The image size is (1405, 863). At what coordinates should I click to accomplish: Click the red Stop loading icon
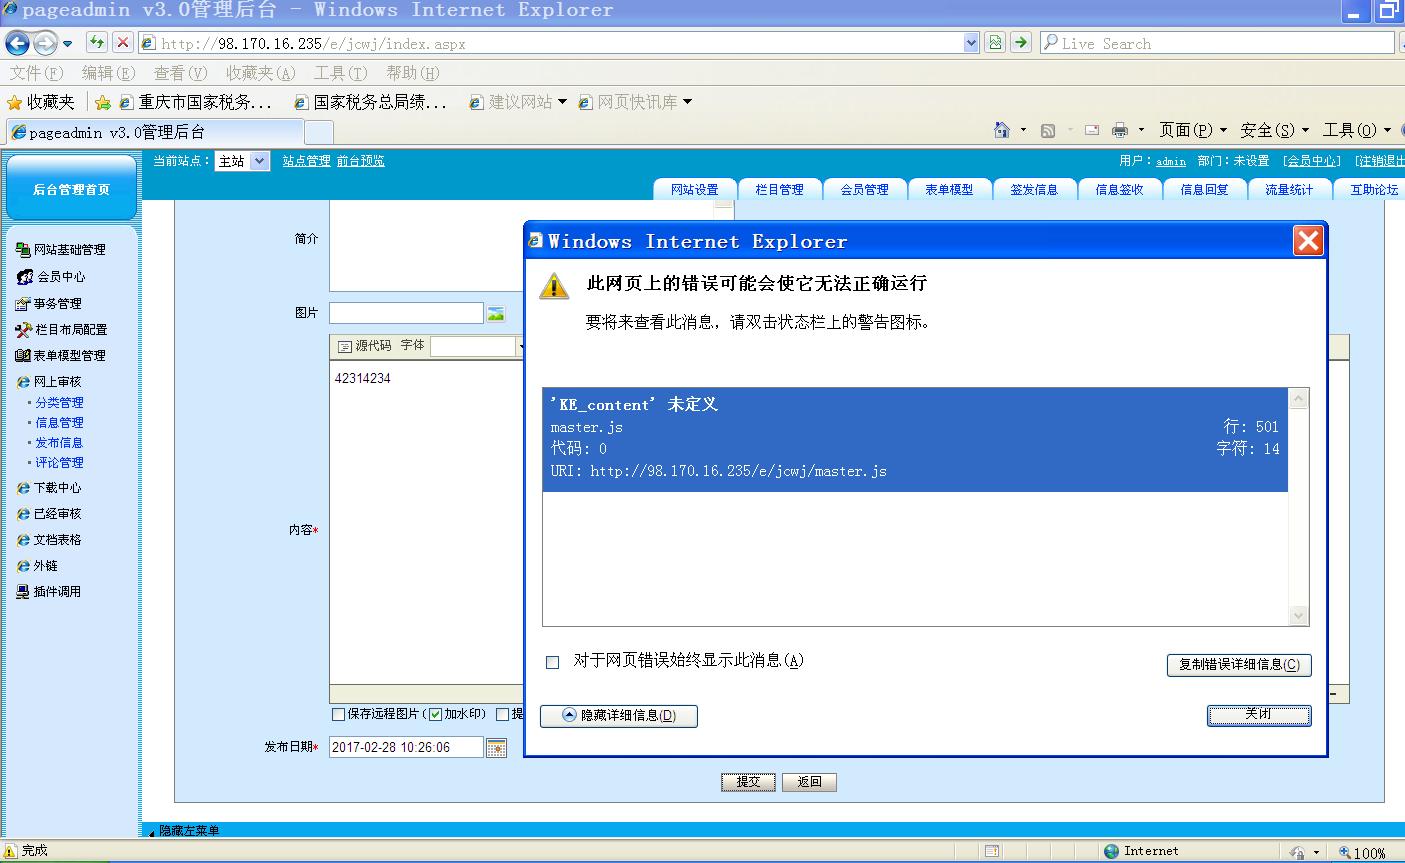(x=122, y=42)
